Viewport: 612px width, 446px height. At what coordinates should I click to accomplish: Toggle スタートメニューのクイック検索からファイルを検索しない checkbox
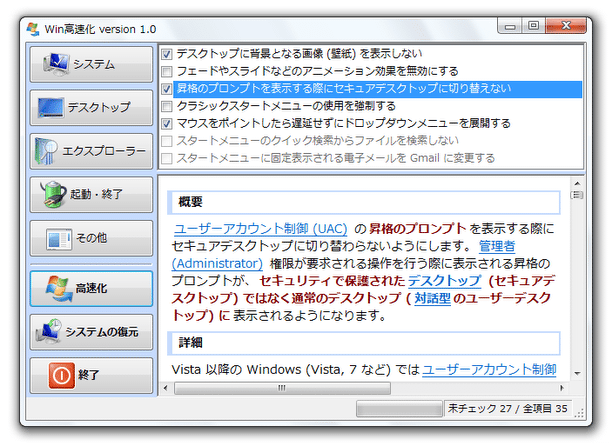167,141
